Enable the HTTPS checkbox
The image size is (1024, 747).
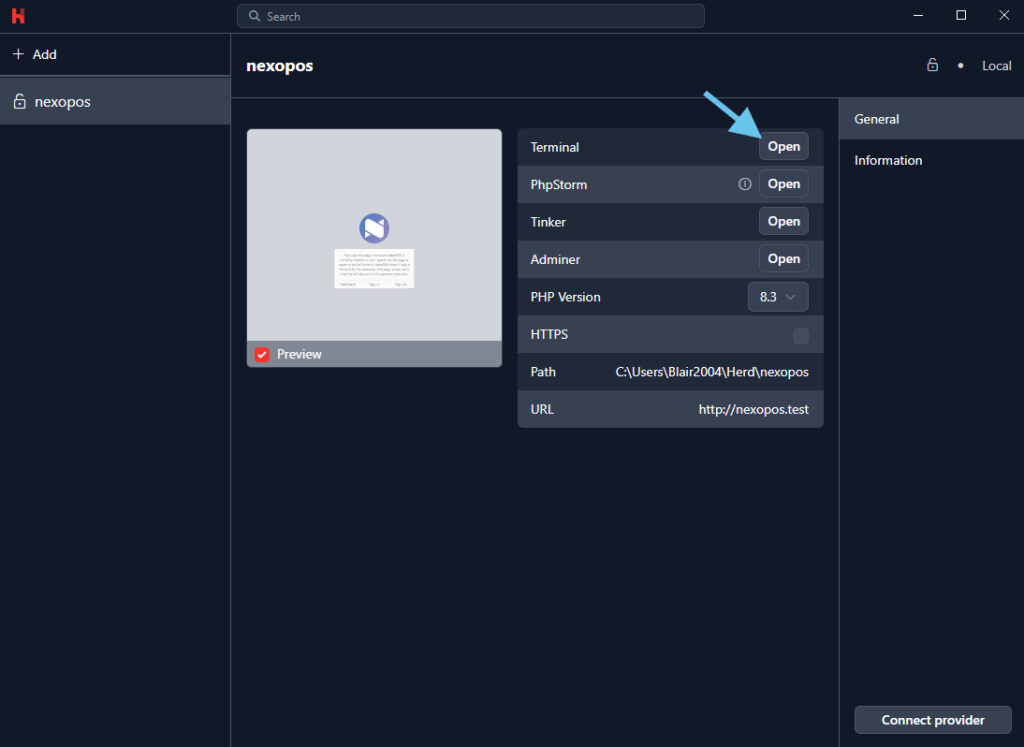point(801,336)
